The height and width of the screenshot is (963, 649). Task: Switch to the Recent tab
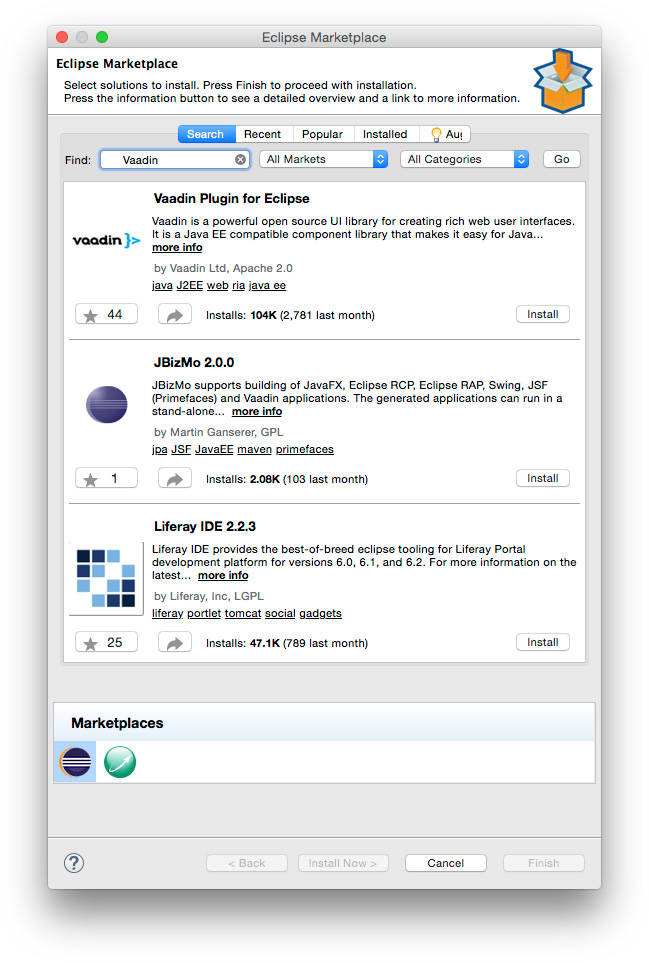point(263,134)
